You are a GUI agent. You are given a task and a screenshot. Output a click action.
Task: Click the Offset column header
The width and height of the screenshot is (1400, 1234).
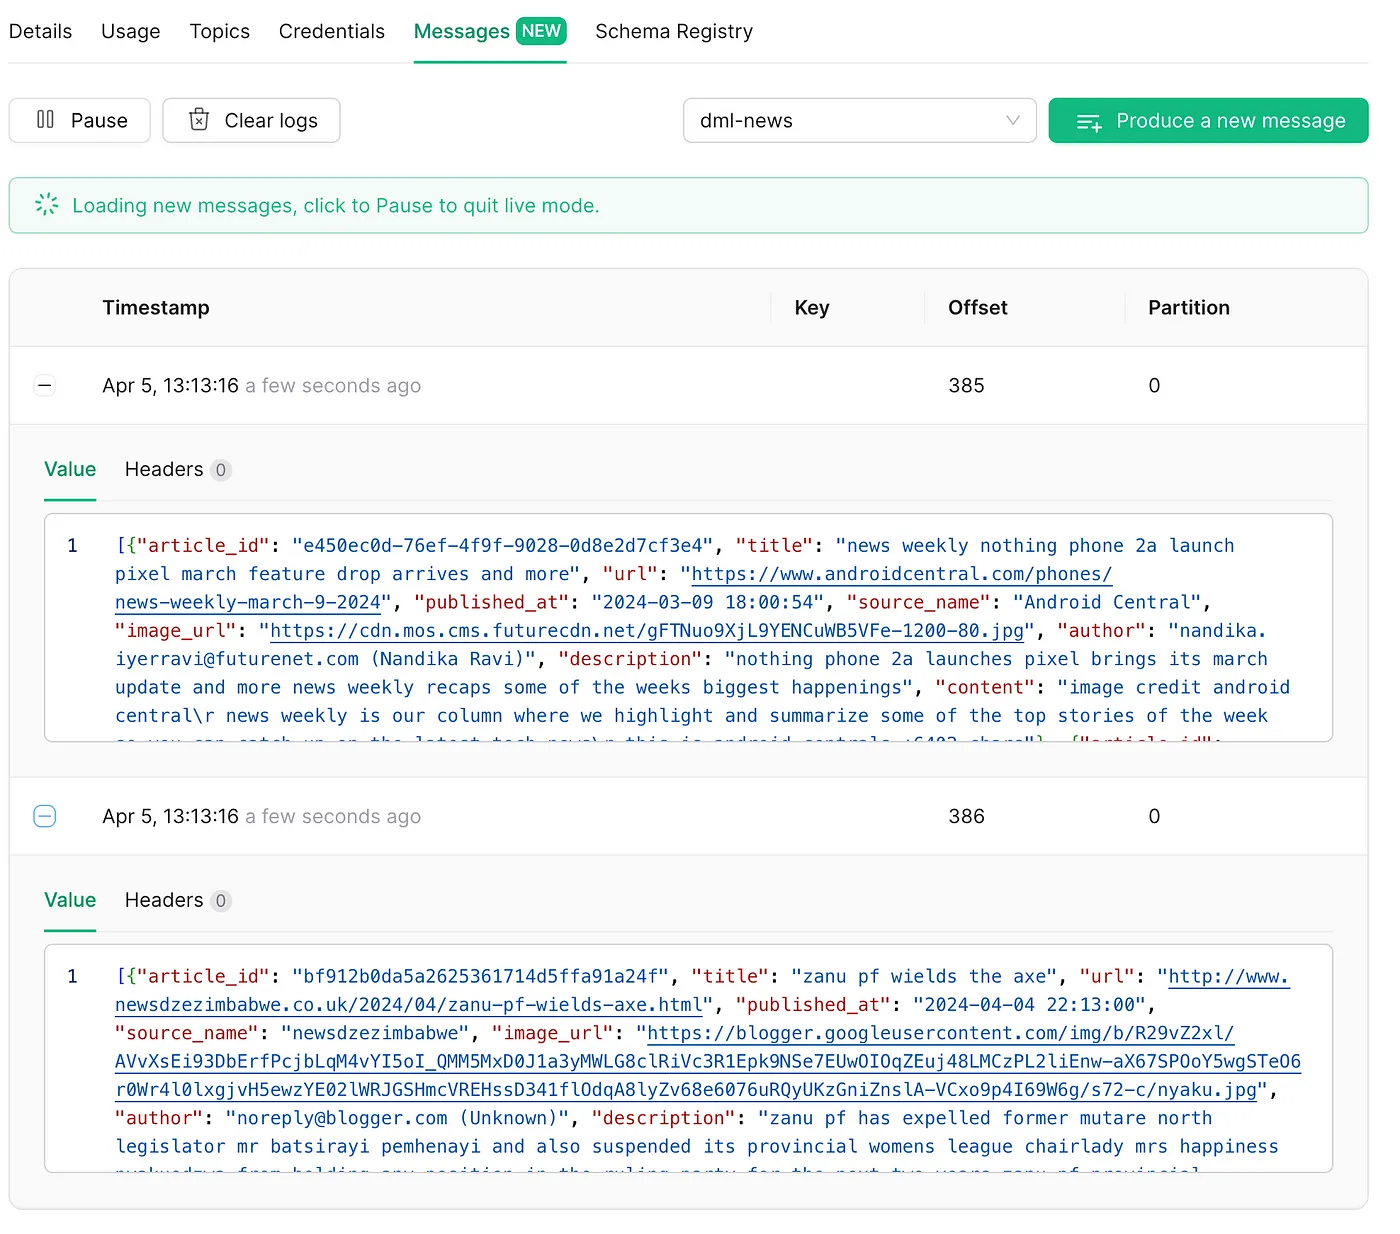[977, 308]
